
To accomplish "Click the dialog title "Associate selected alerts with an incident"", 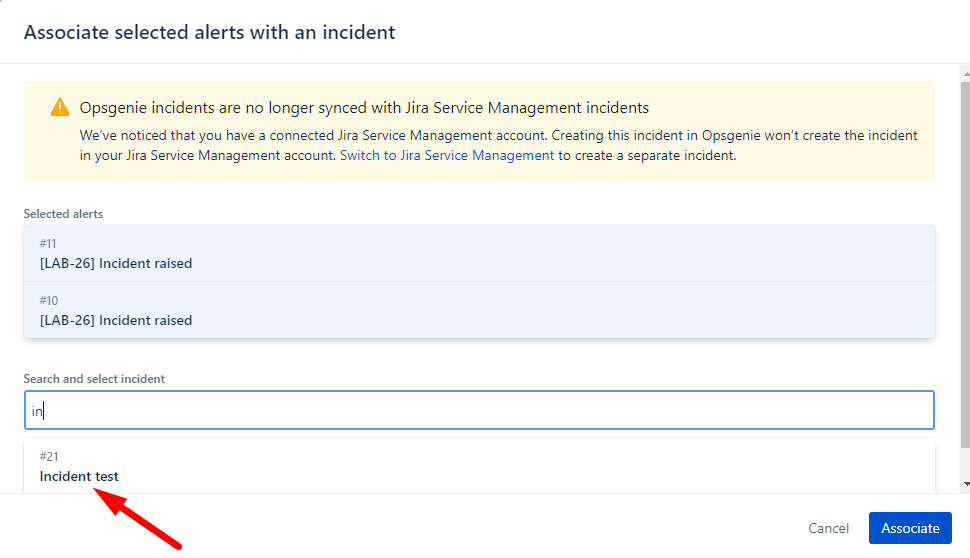I will coord(209,32).
